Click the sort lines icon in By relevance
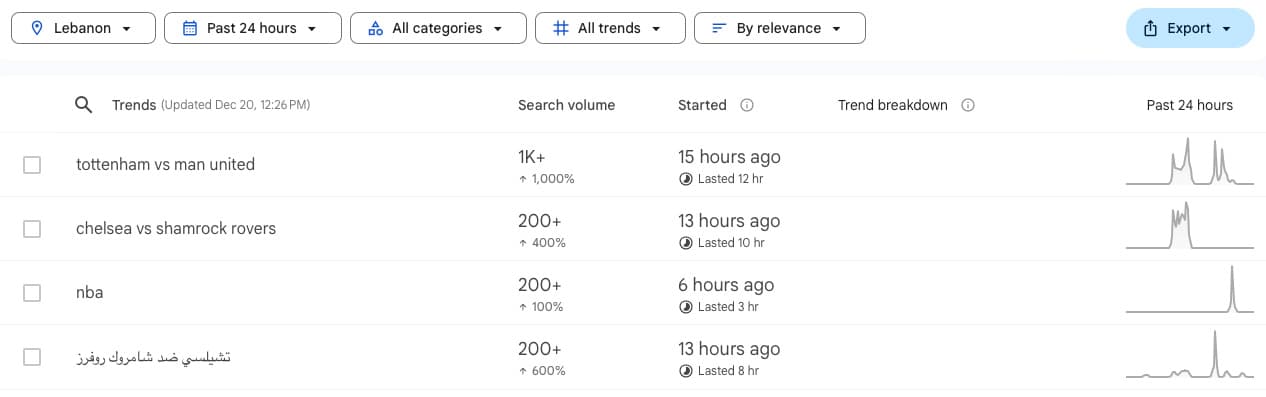Image resolution: width=1266 pixels, height=397 pixels. point(718,28)
